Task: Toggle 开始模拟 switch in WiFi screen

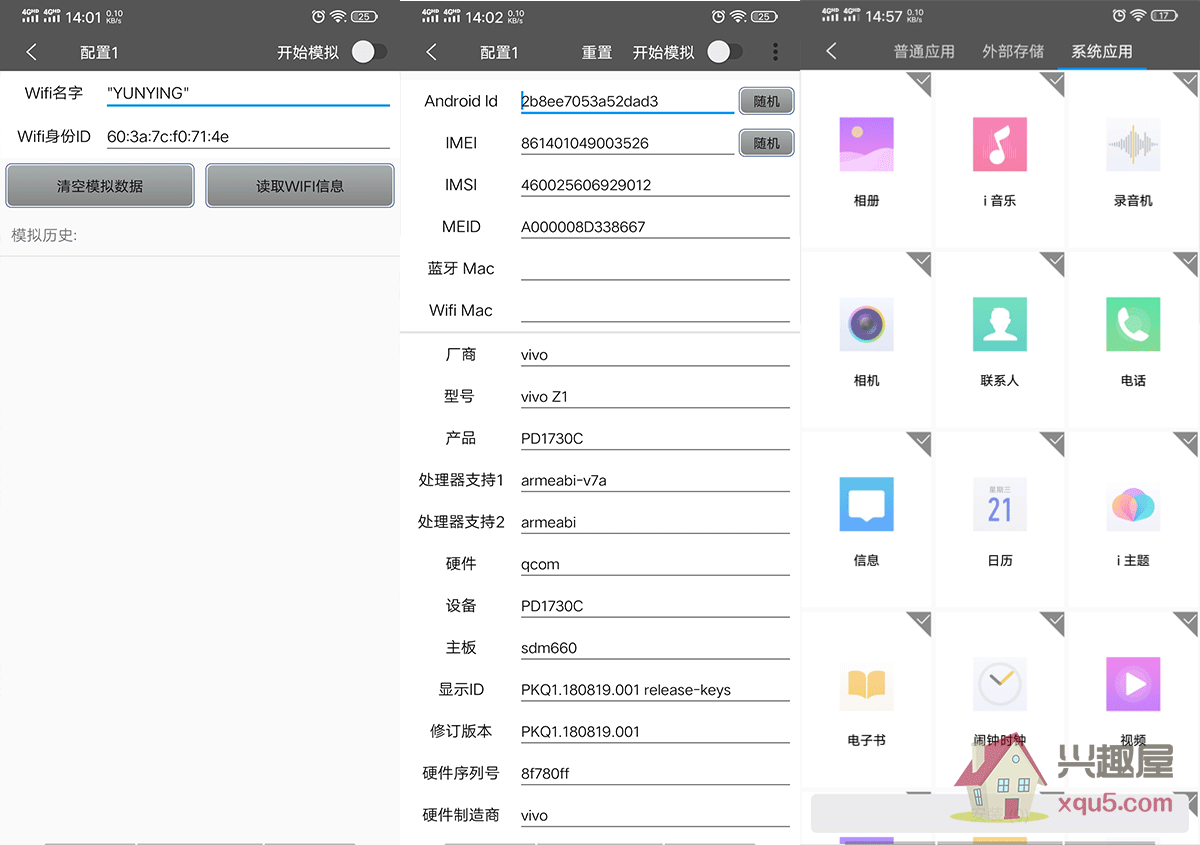Action: coord(369,52)
